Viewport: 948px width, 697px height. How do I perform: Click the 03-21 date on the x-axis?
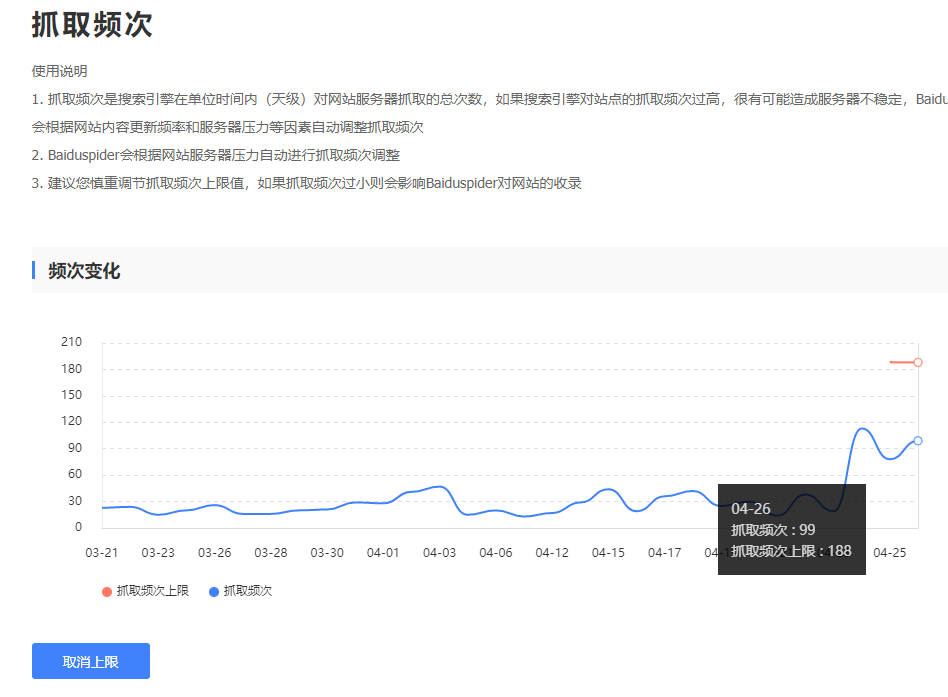(x=102, y=553)
